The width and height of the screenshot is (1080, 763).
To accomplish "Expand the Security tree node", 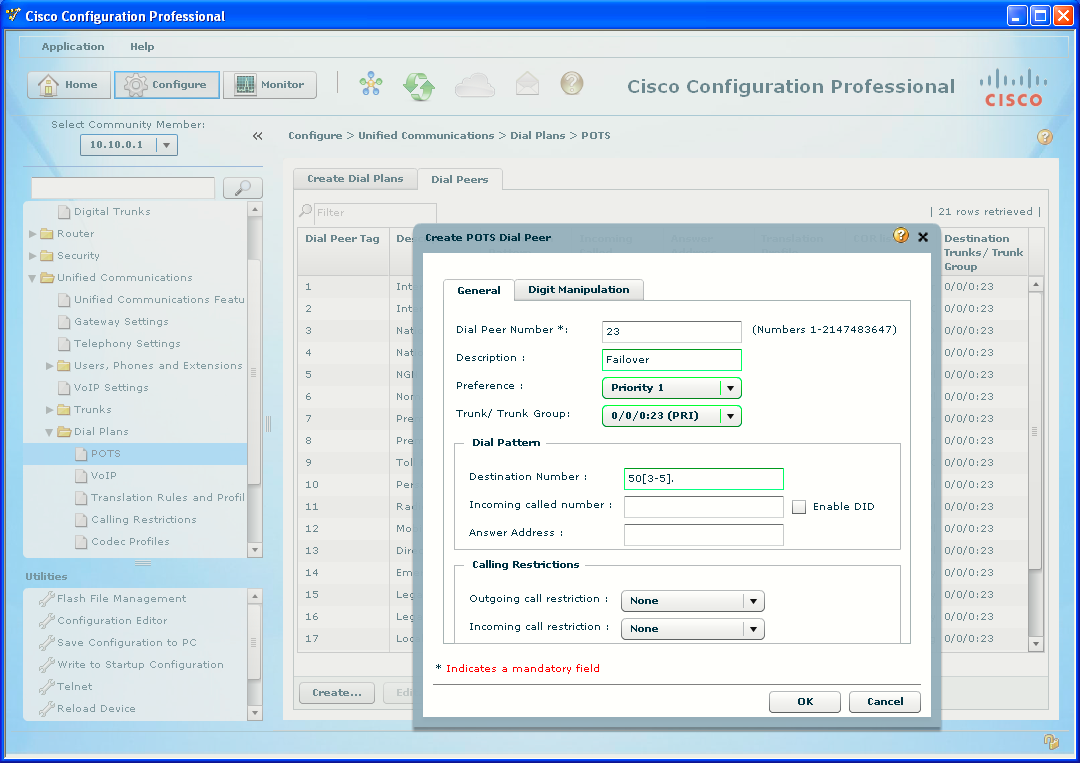I will coord(32,256).
